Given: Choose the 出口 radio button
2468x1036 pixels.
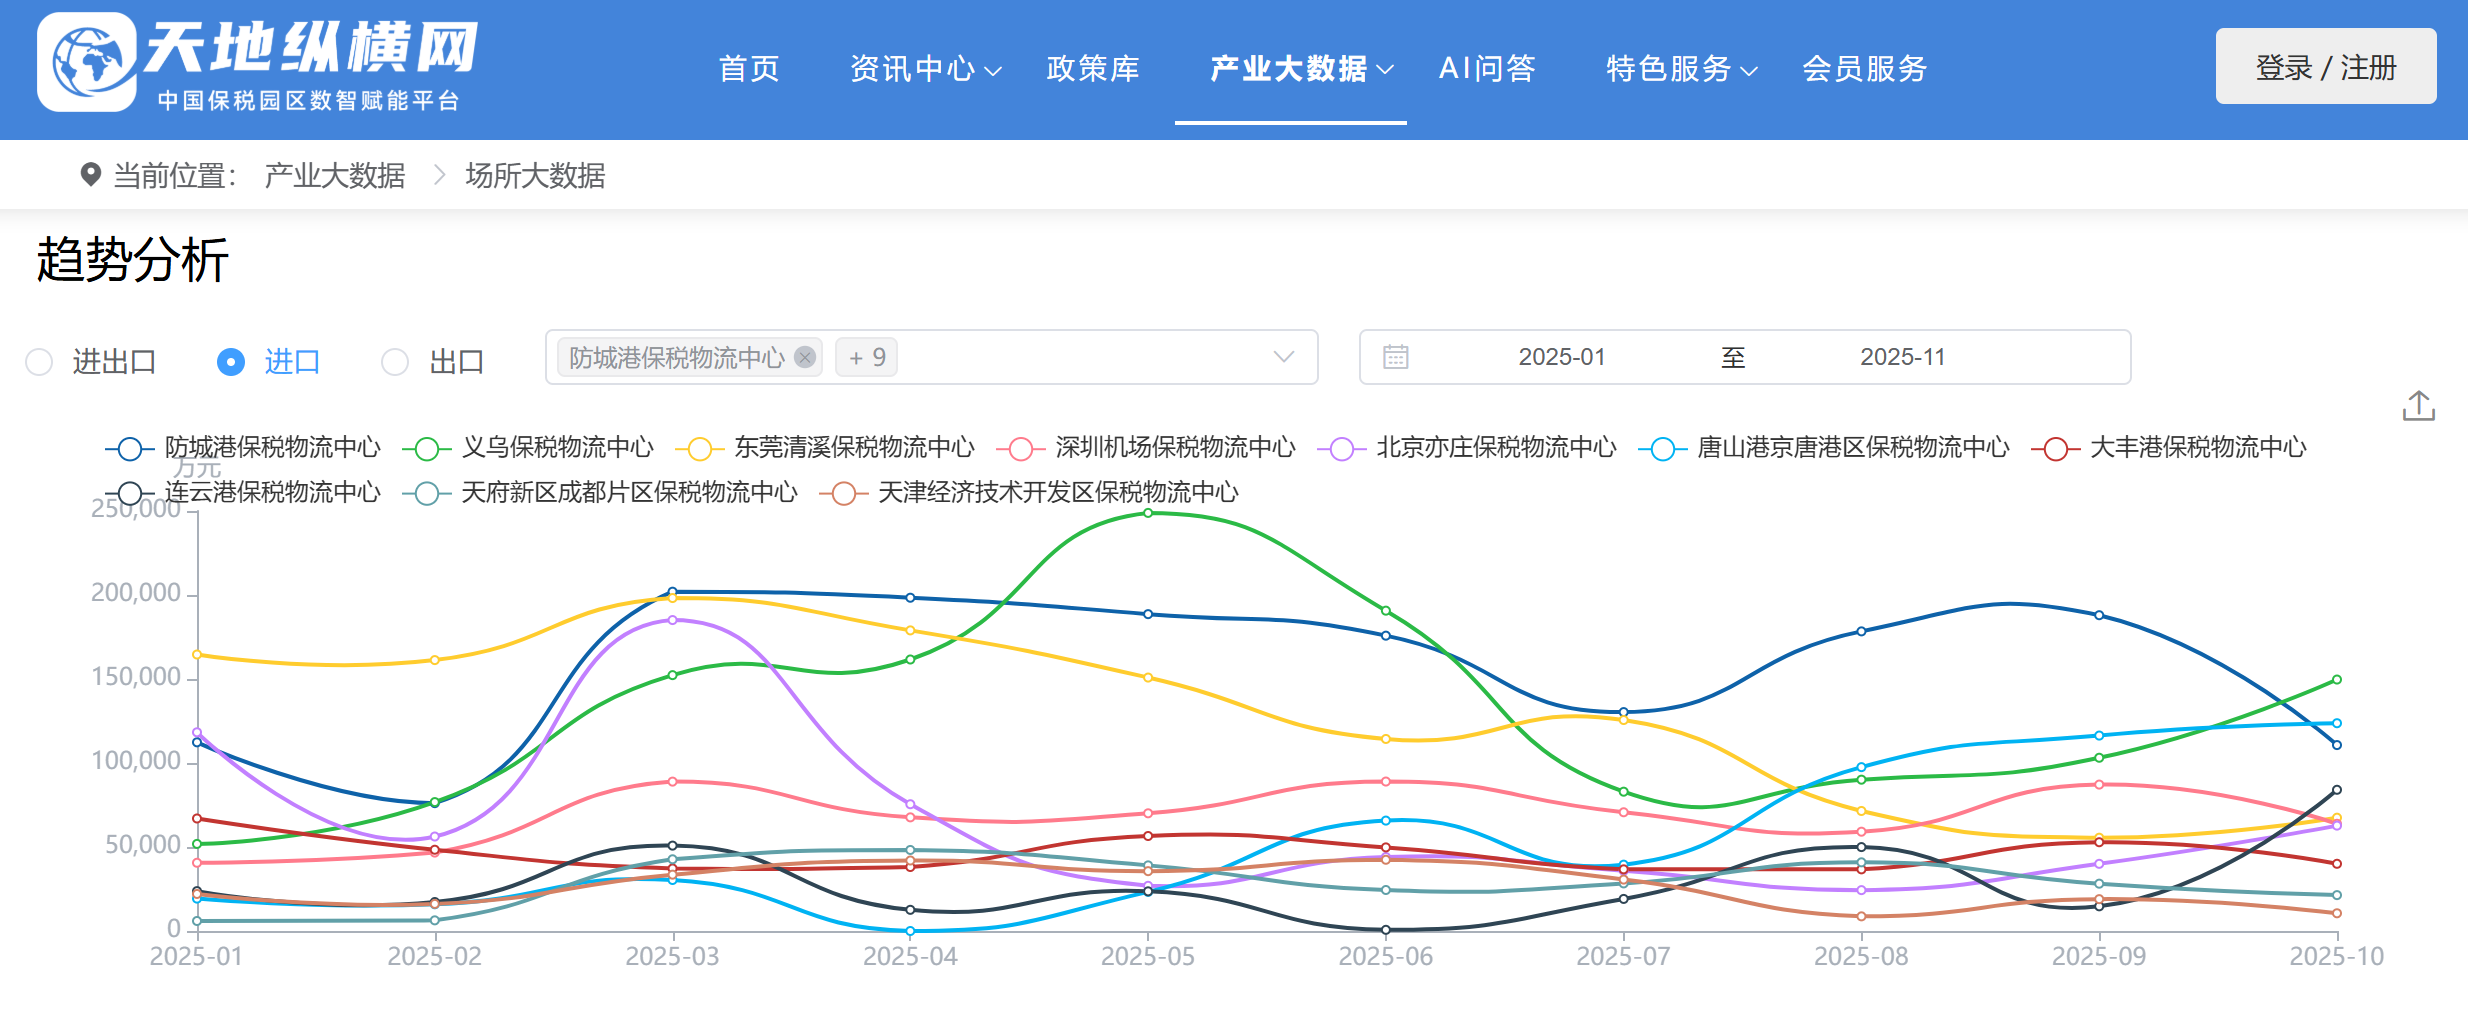Looking at the screenshot, I should [x=395, y=362].
